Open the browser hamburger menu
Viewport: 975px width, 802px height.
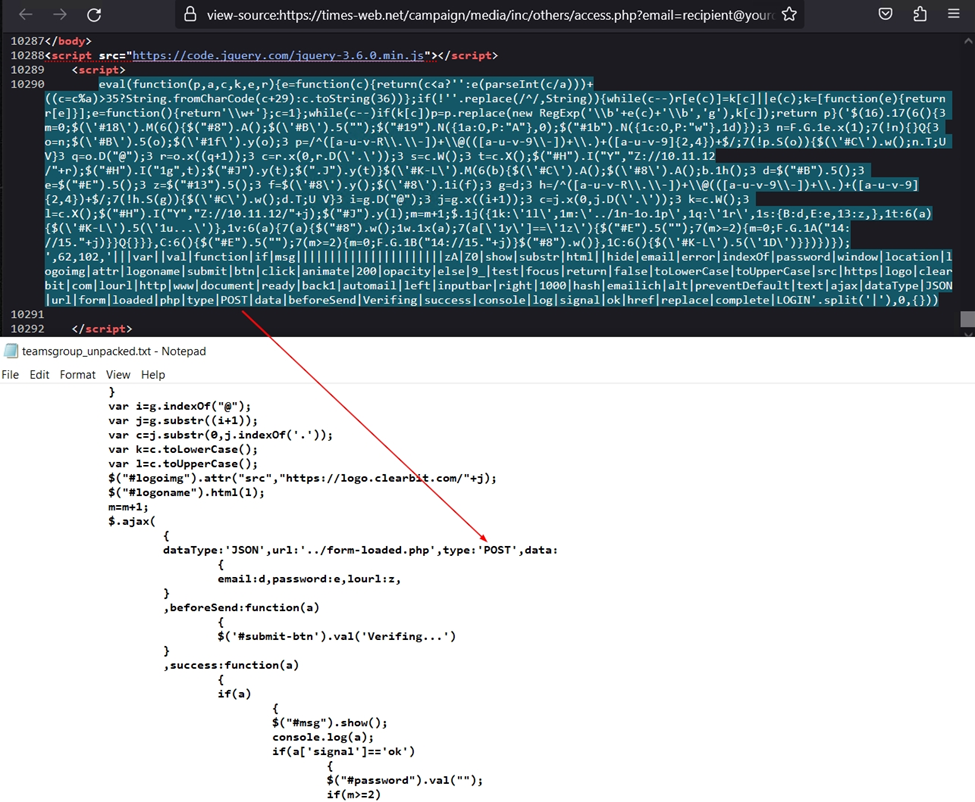coord(953,14)
